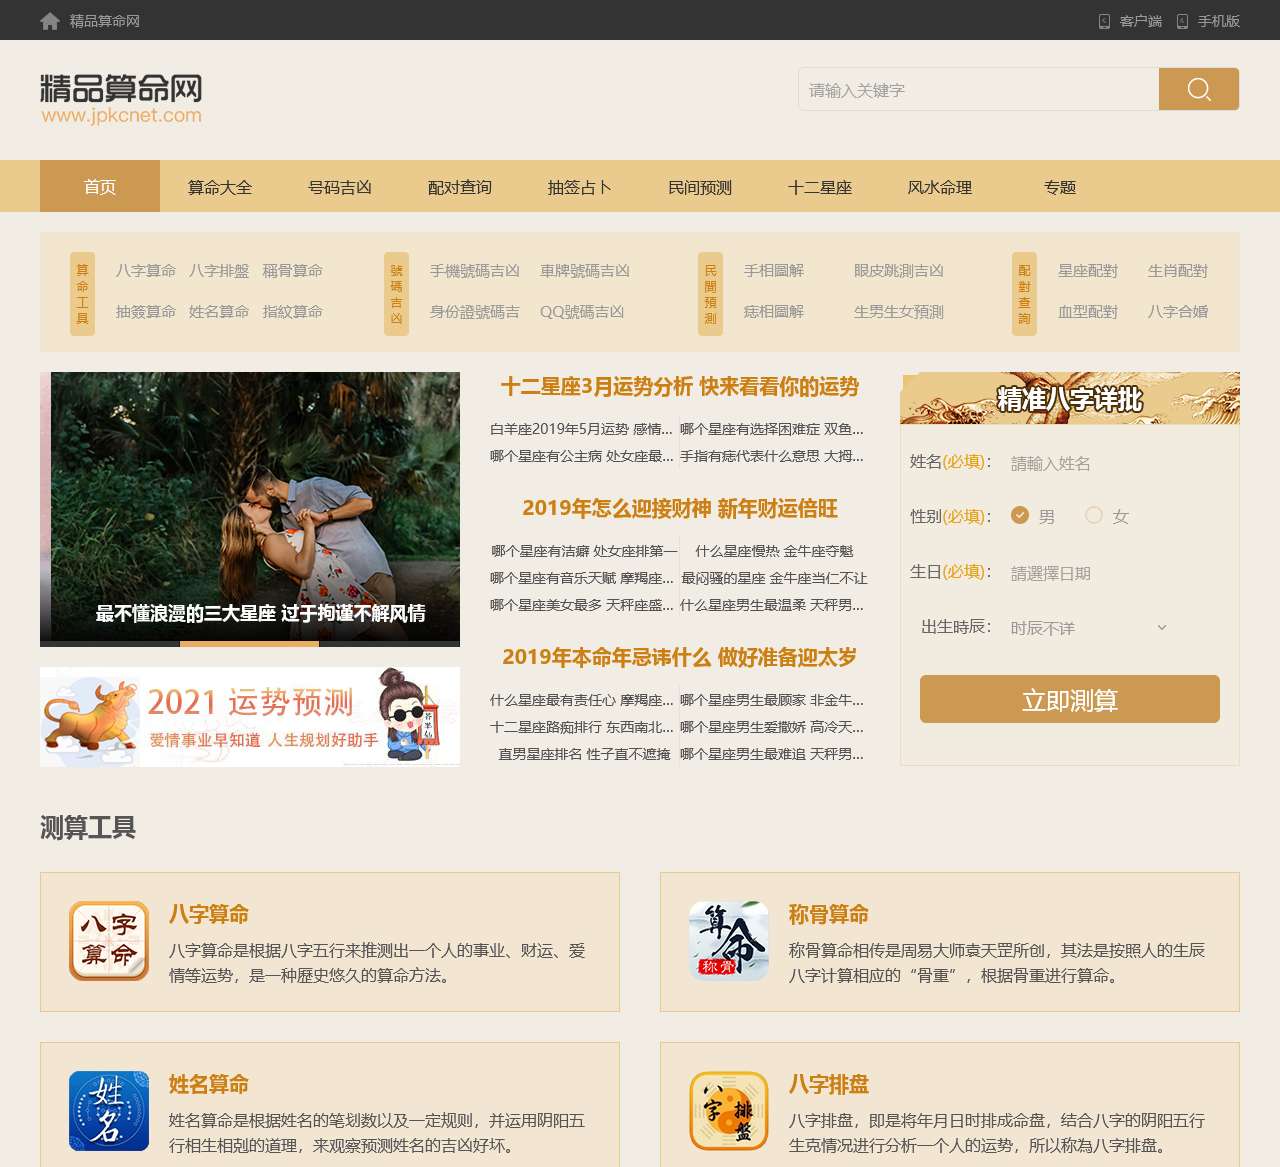Open article 哪个星座有洁癖 处女座排第一

coord(584,551)
